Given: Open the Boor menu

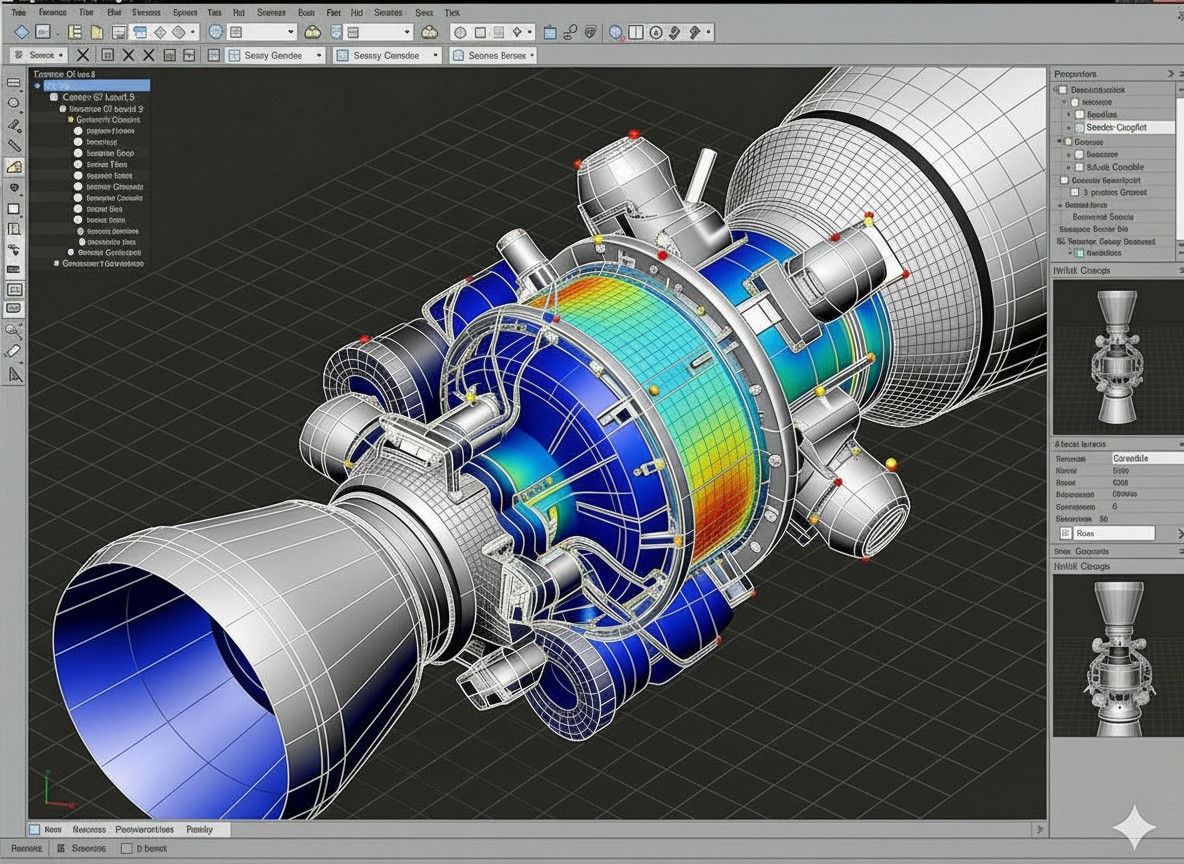Looking at the screenshot, I should point(307,12).
